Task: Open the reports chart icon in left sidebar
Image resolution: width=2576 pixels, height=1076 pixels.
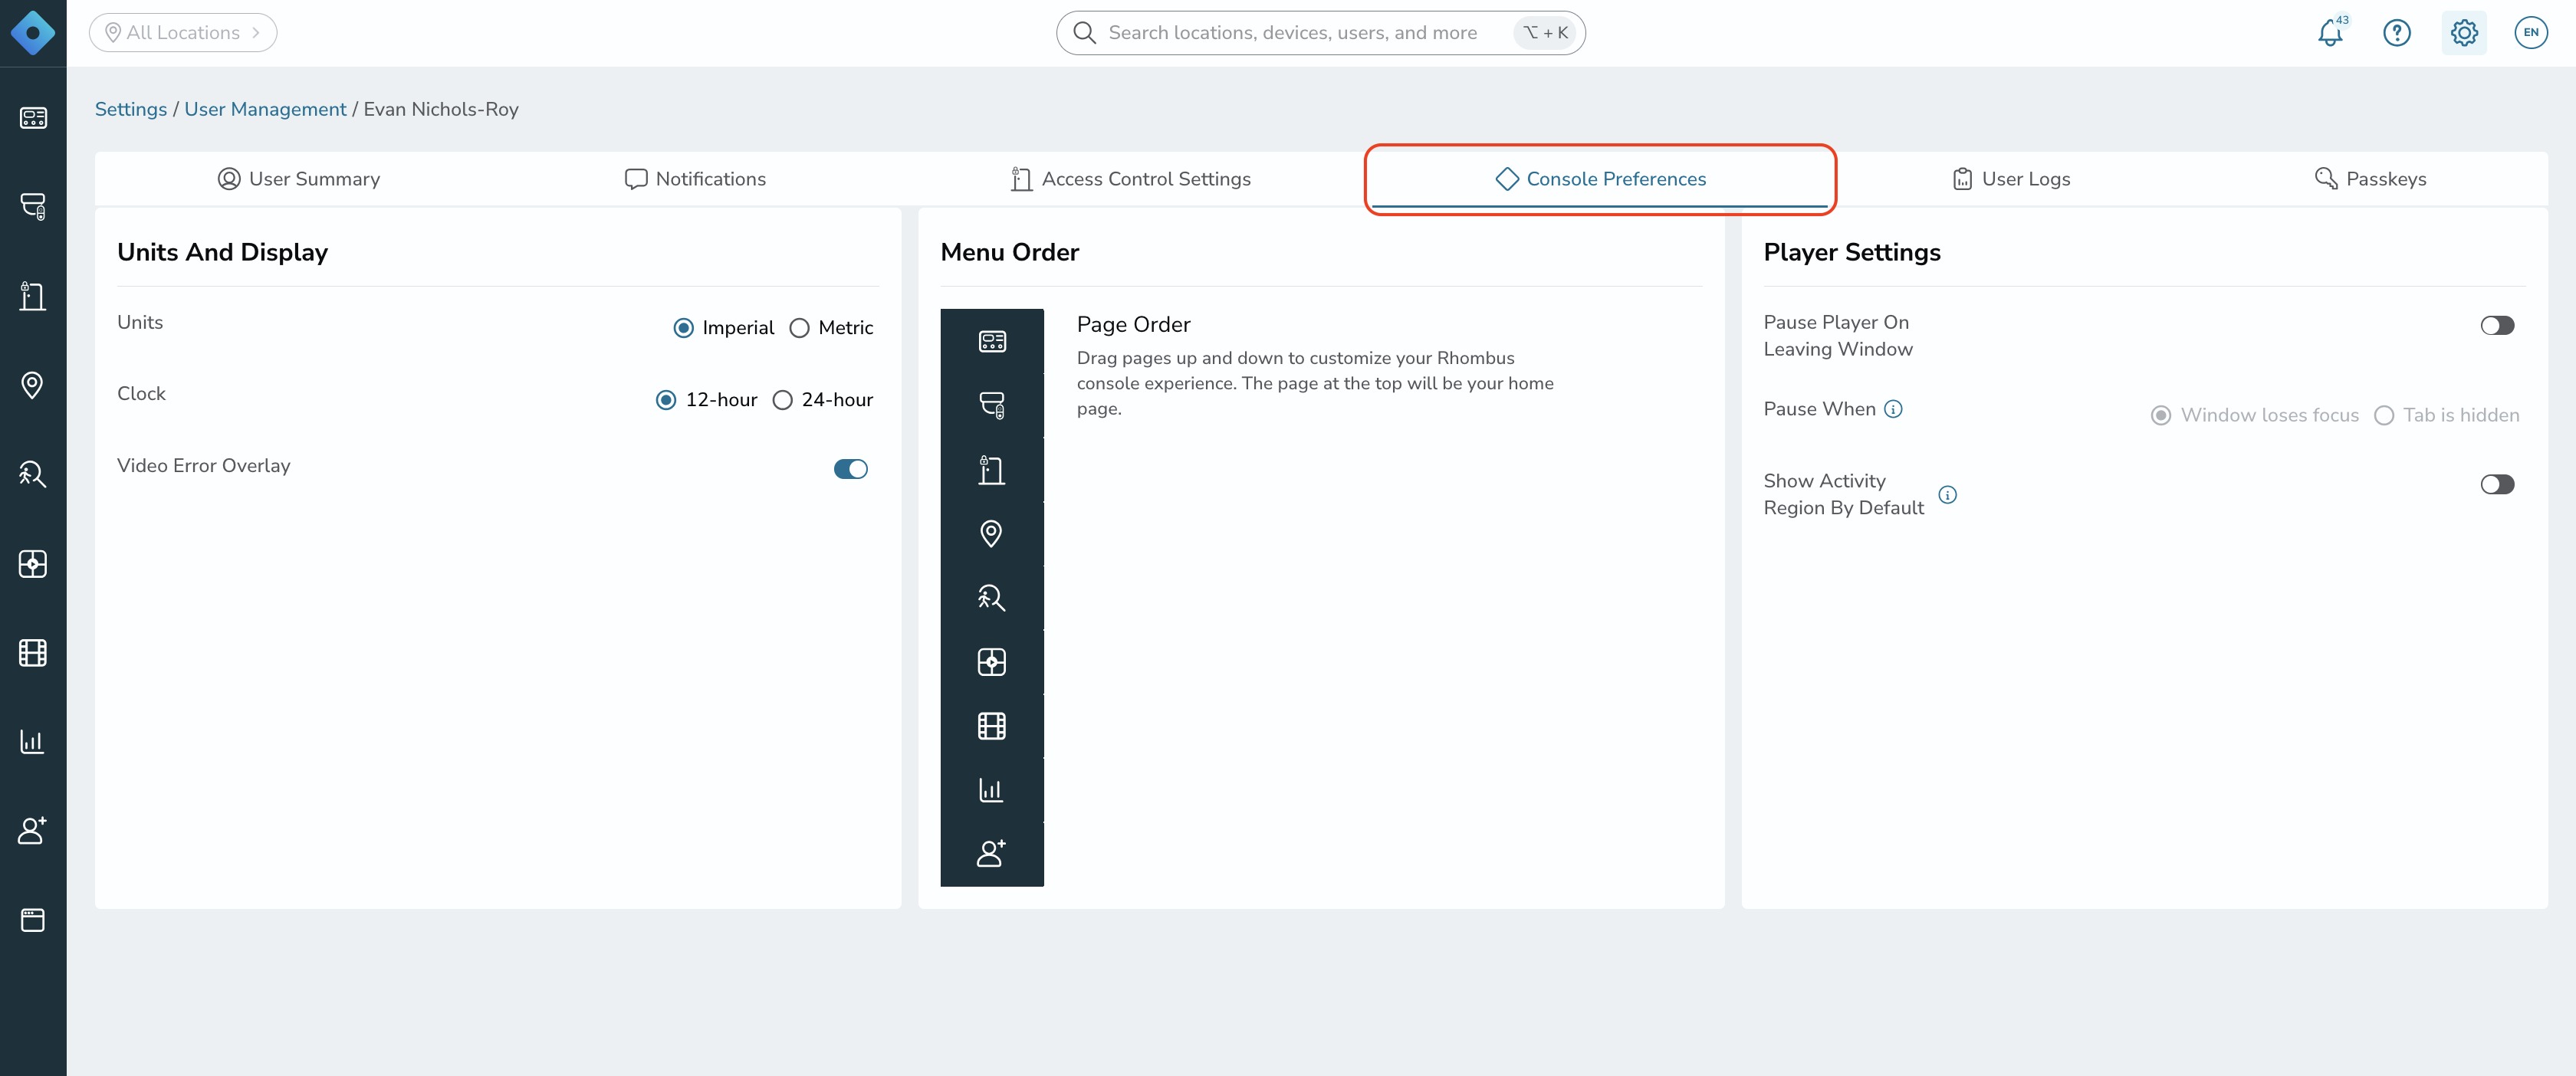Action: coord(33,741)
